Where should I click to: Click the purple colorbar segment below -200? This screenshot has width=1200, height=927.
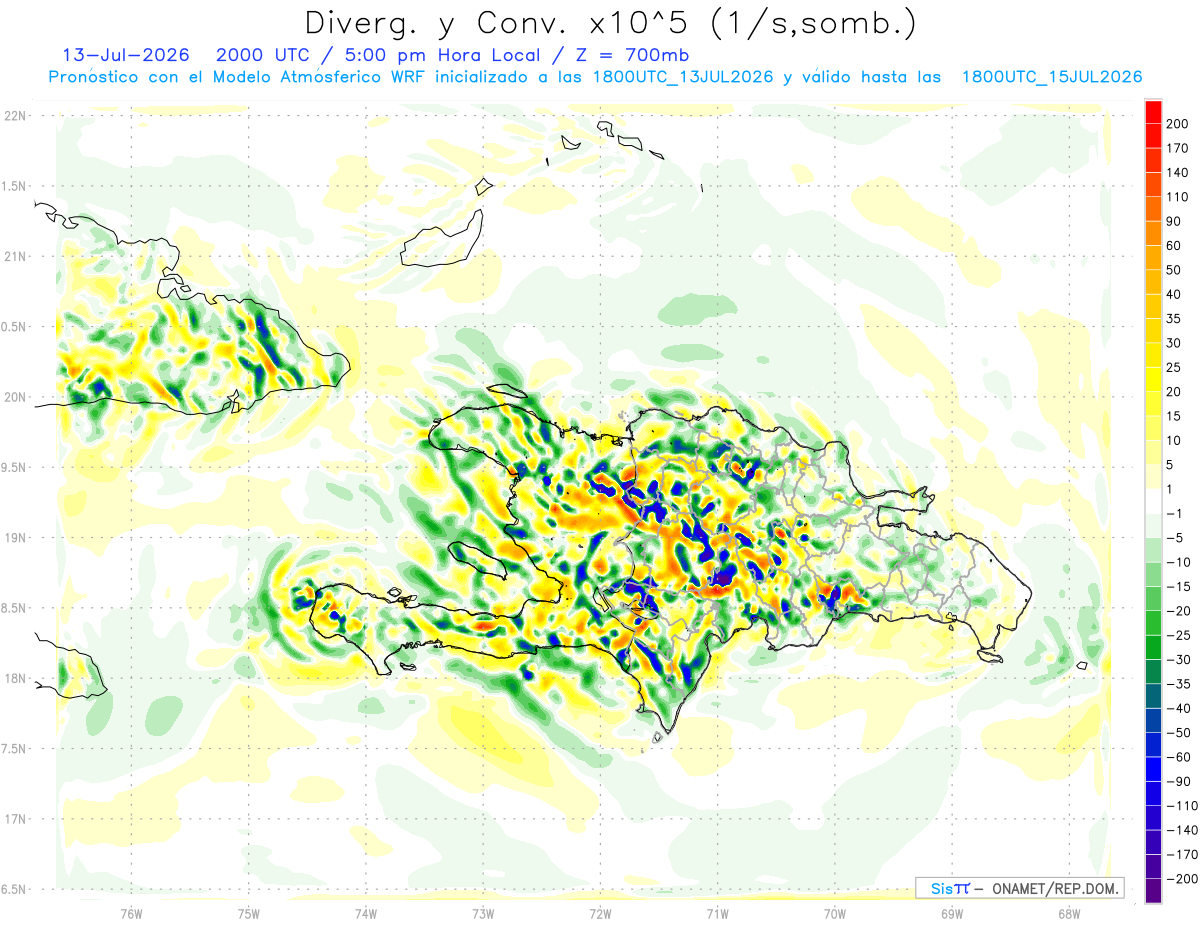coord(1153,891)
